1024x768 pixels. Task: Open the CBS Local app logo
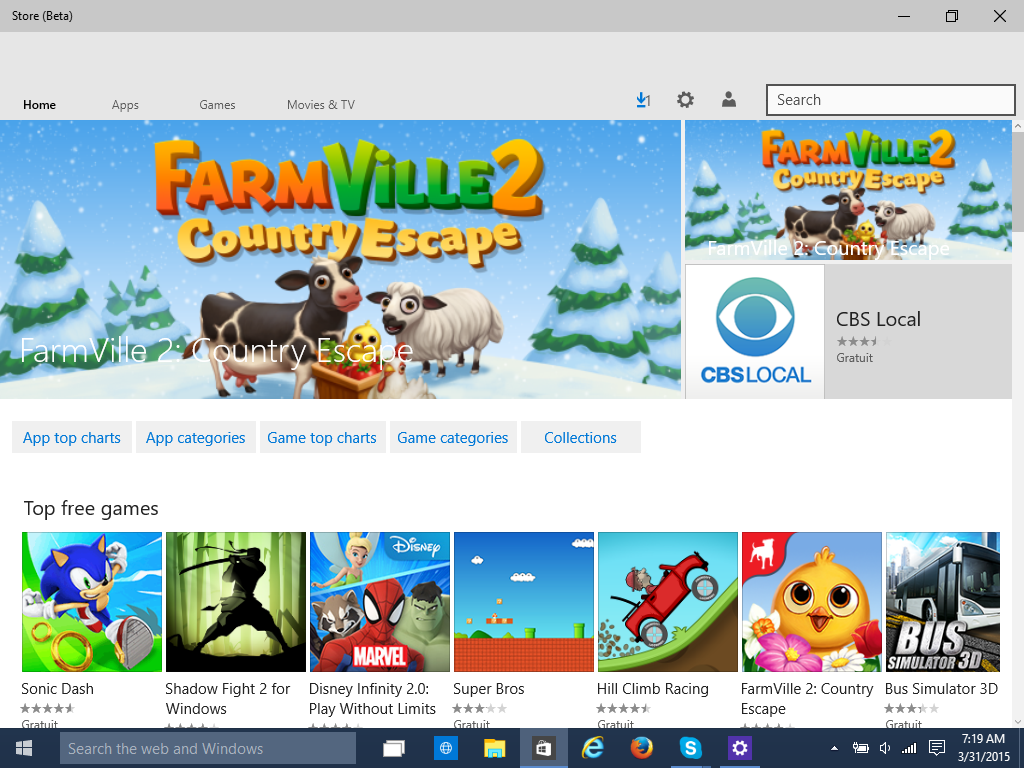pos(755,332)
